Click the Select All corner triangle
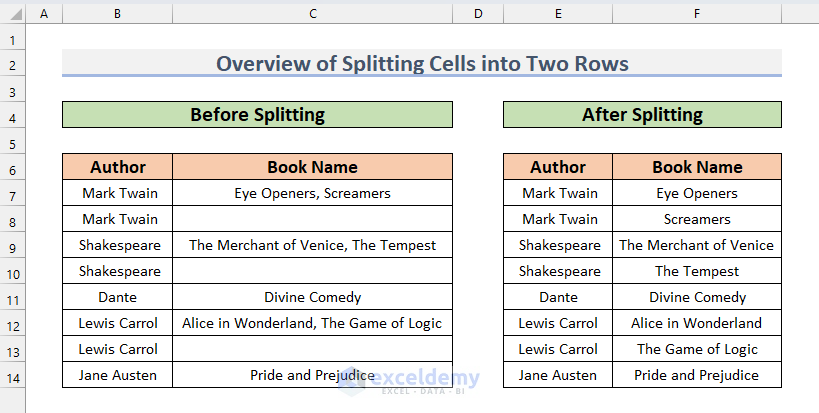The height and width of the screenshot is (413, 819). (13, 13)
